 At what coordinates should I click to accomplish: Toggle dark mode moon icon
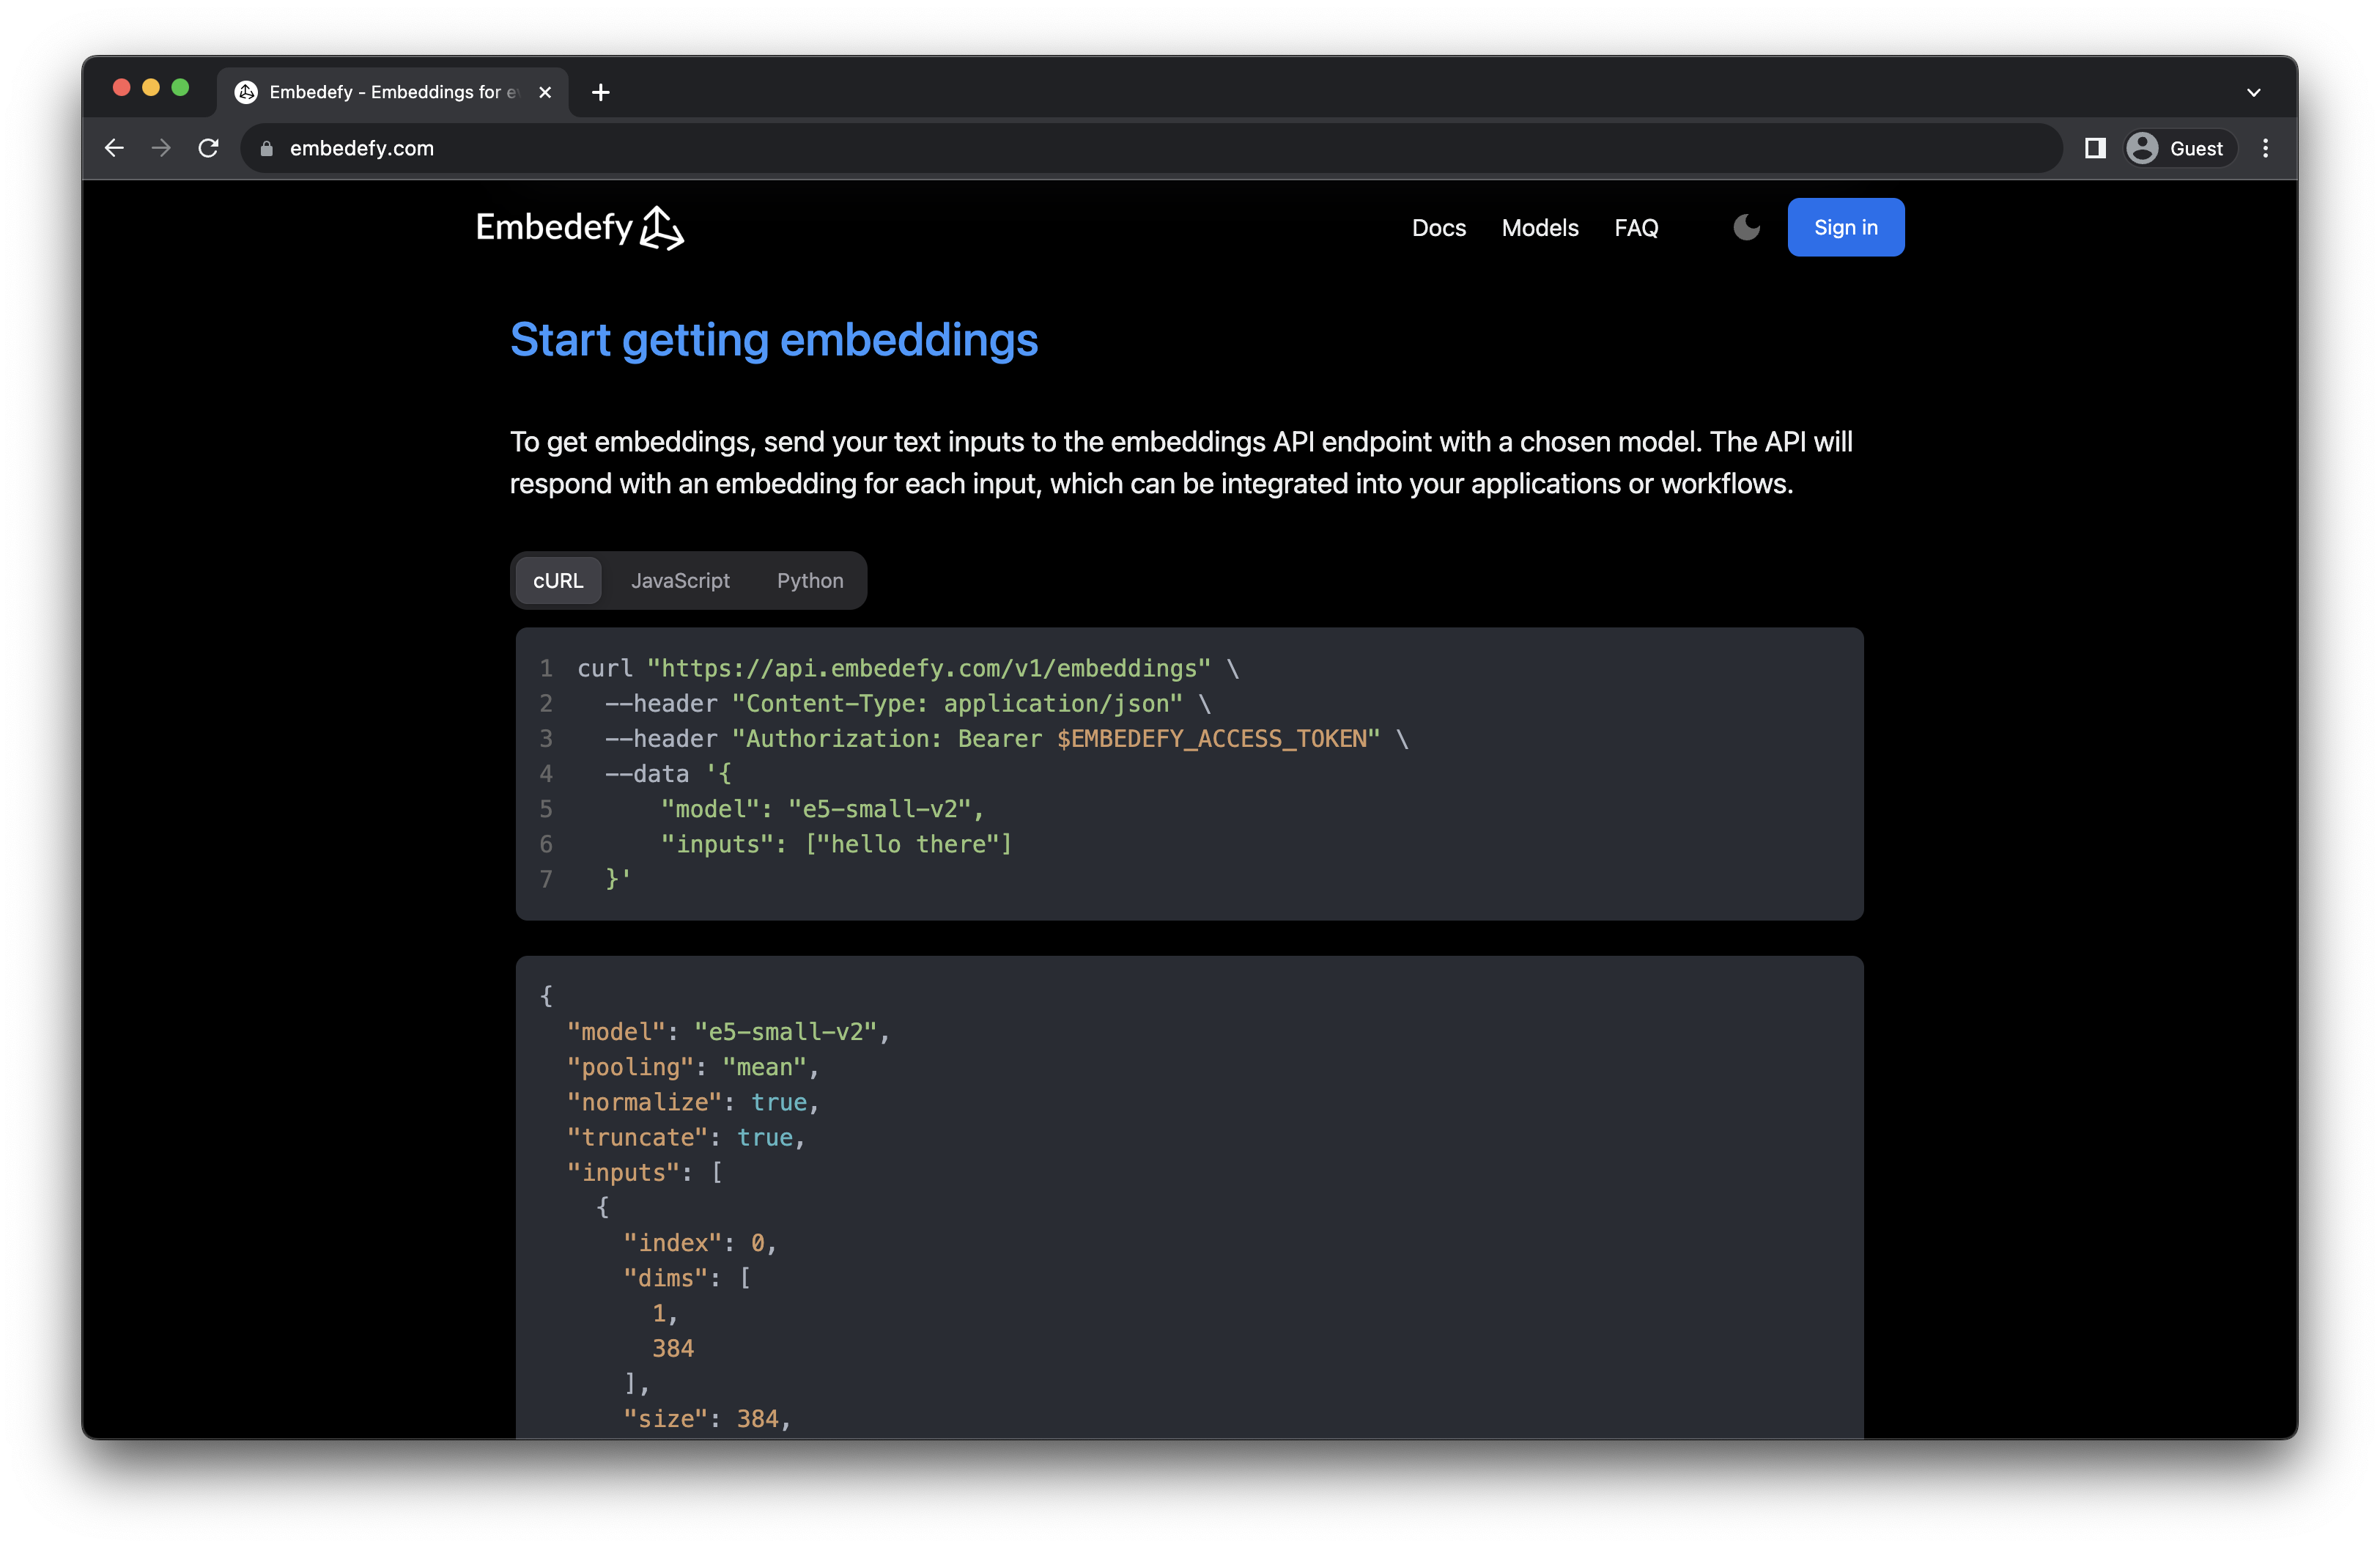pos(1746,228)
